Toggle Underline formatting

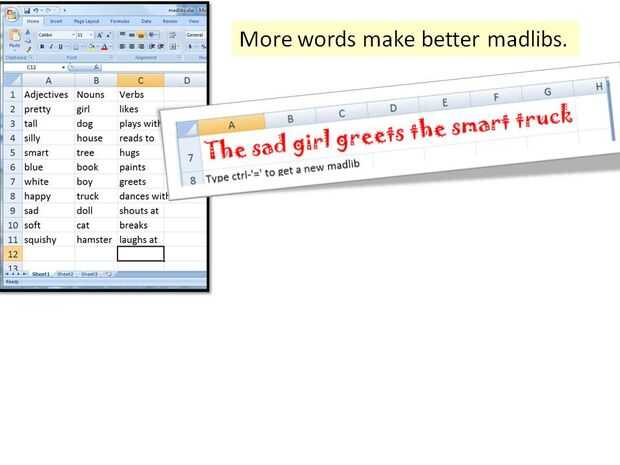60,47
